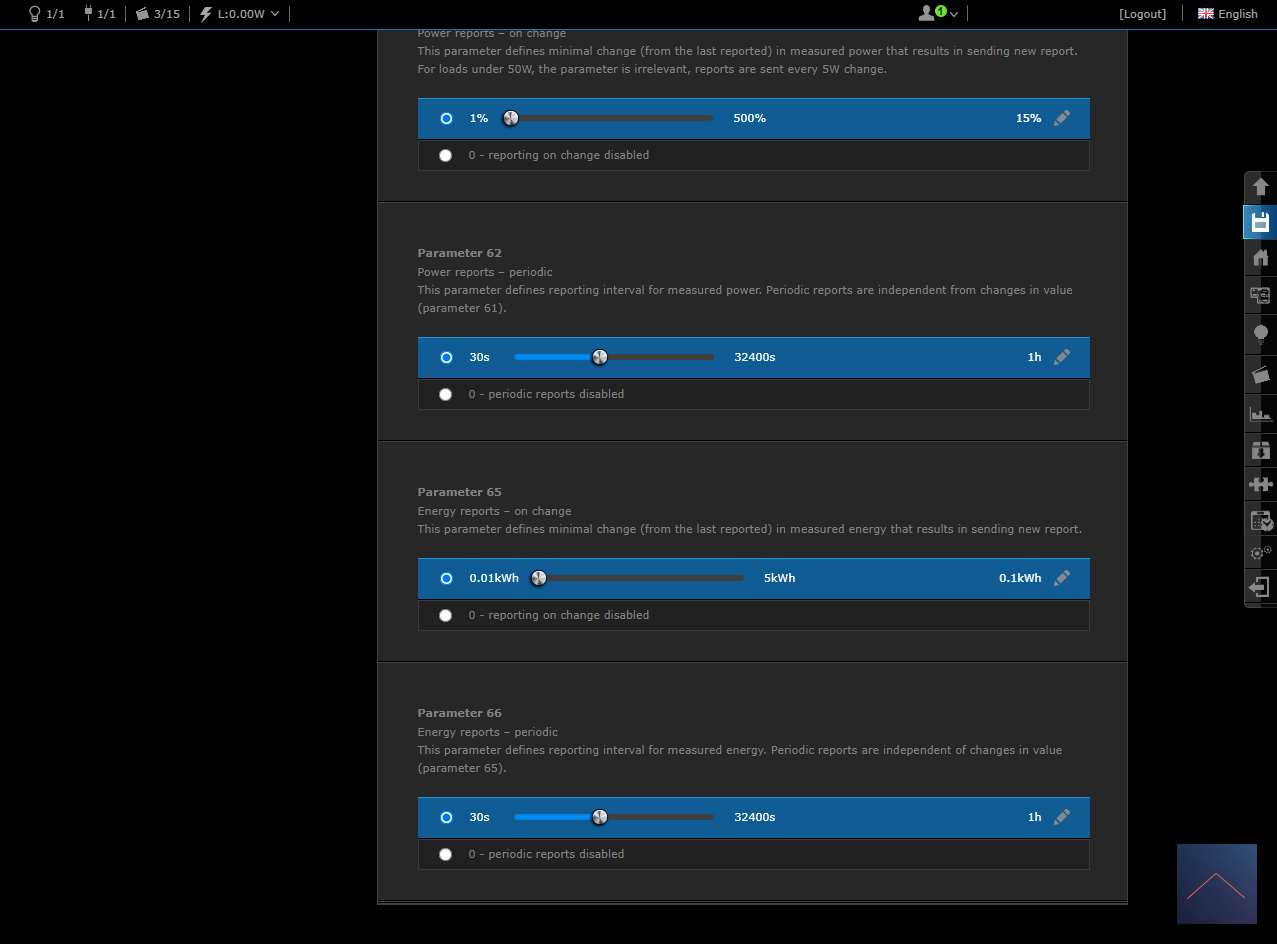Viewport: 1277px width, 944px height.
Task: Open the bar chart icon in sidebar
Action: pos(1260,413)
